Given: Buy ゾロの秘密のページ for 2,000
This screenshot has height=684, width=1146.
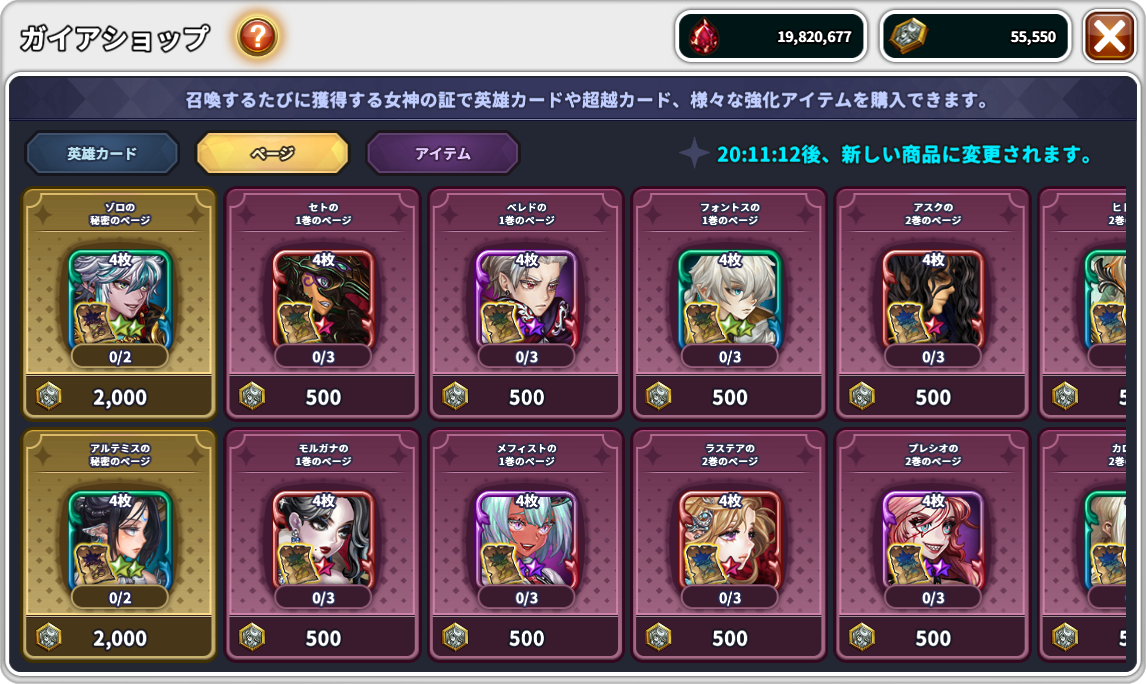Looking at the screenshot, I should [120, 397].
